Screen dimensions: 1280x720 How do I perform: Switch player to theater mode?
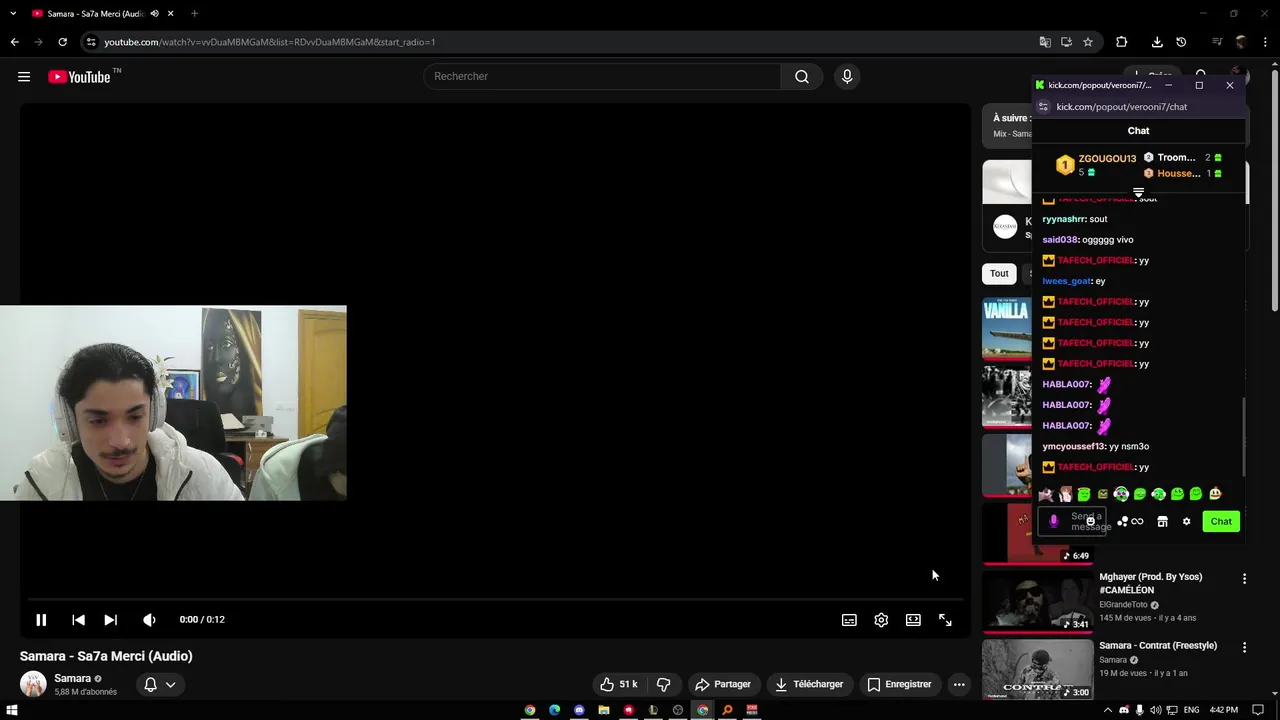[913, 620]
